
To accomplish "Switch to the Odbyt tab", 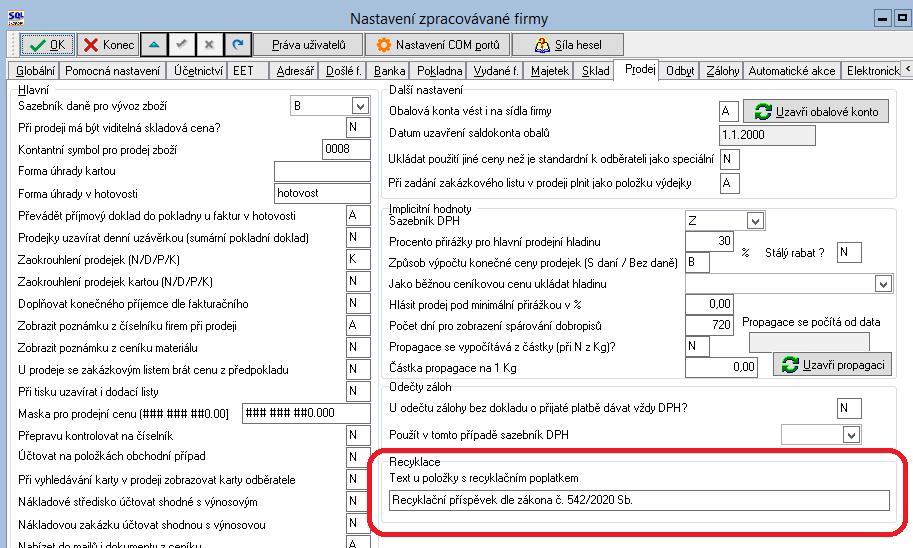I will point(680,70).
